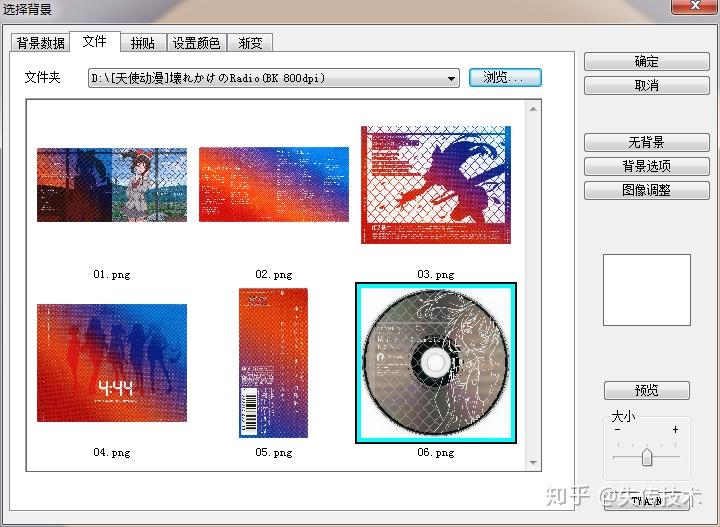Viewport: 720px width, 527px height.
Task: Open the 渐变 tab
Action: 250,43
